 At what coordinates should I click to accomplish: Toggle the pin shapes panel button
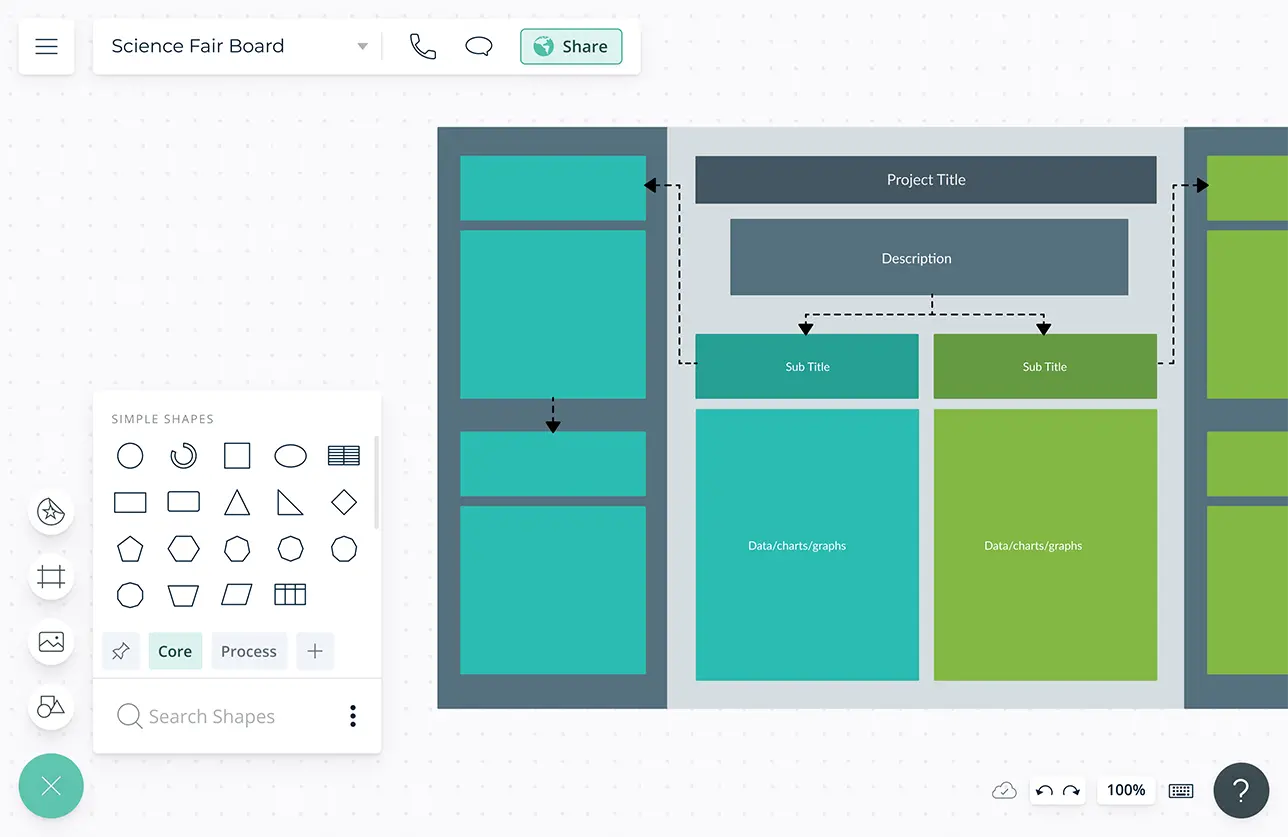click(121, 651)
